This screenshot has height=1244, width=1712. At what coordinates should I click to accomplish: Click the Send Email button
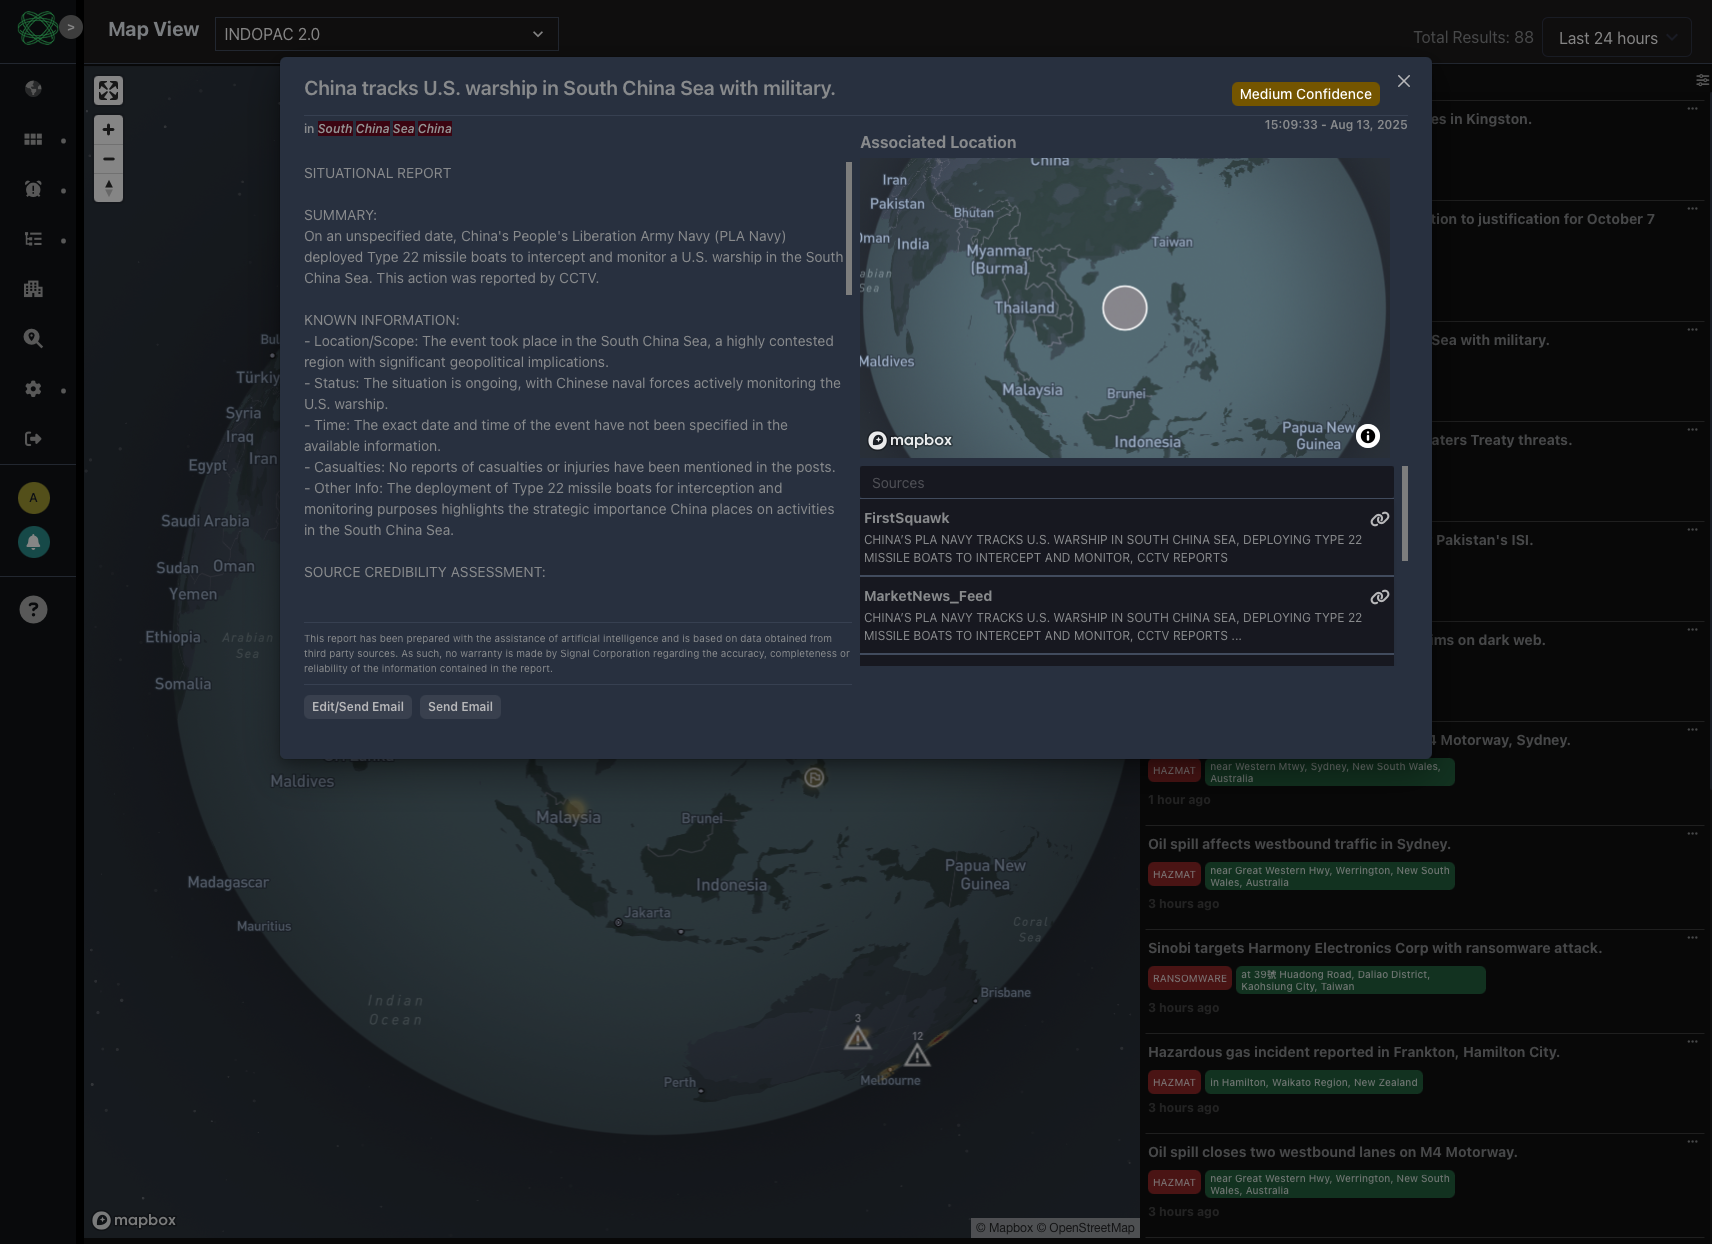460,707
